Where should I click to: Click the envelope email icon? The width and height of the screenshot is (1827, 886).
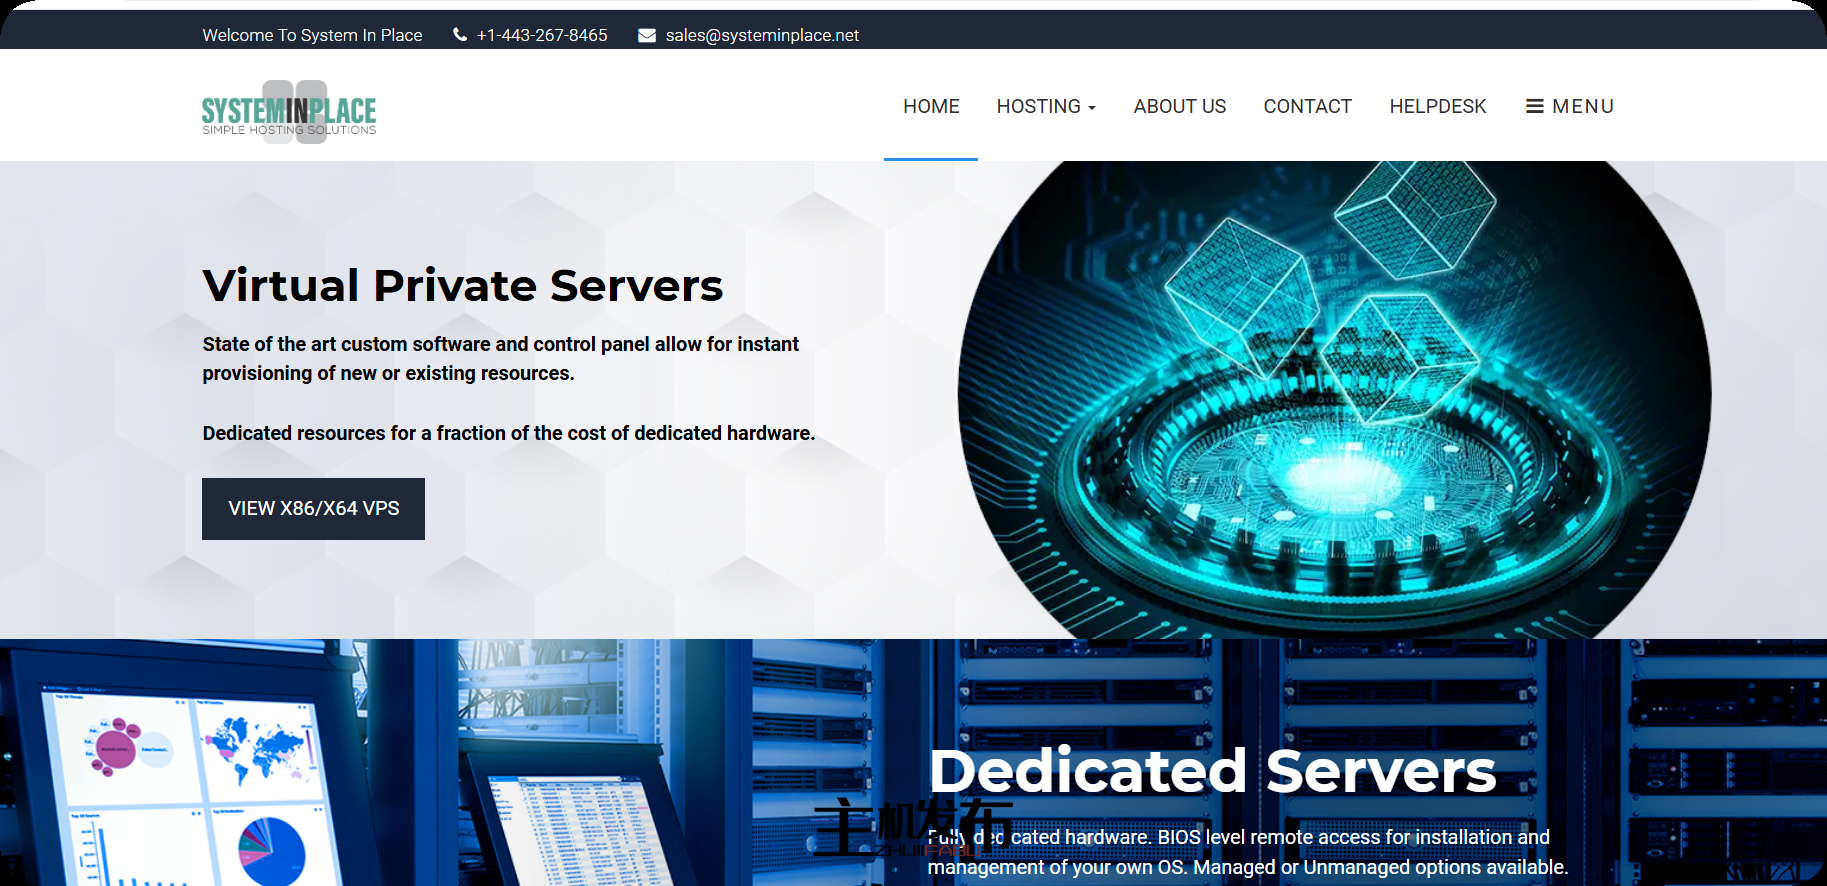(x=647, y=35)
